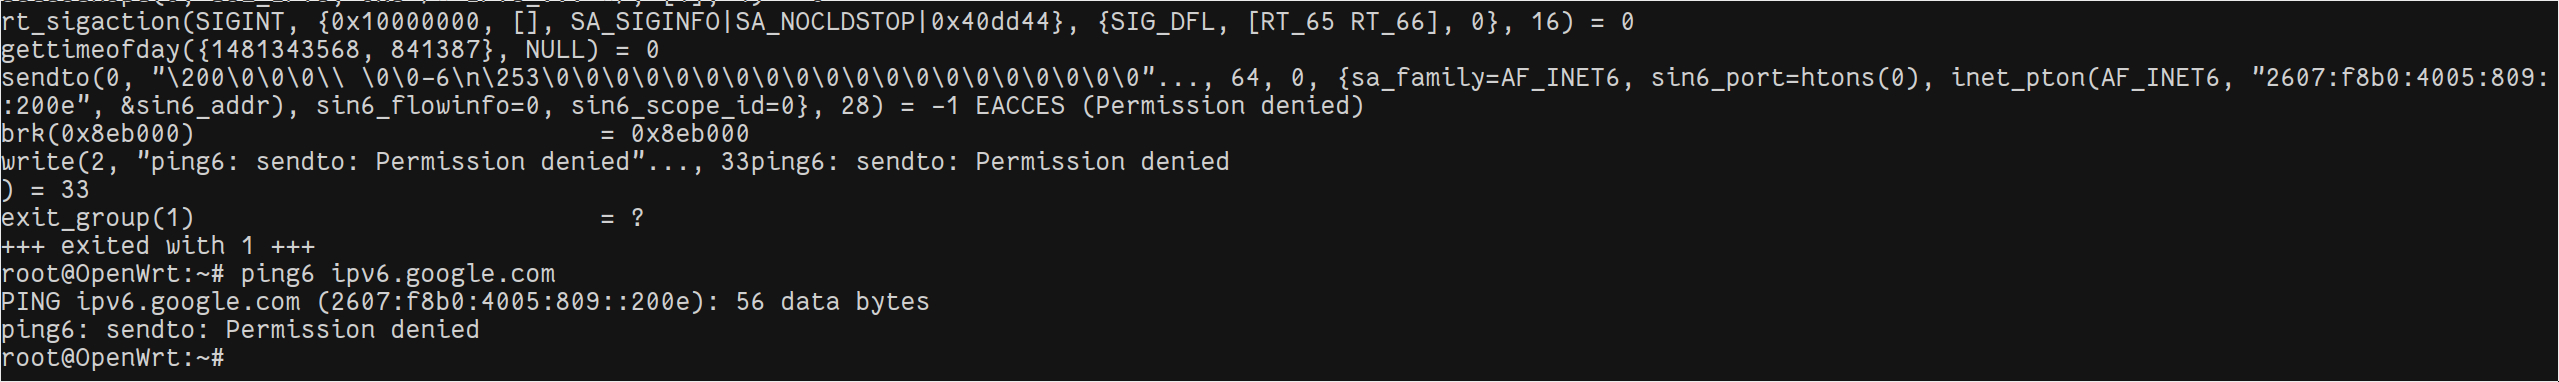The width and height of the screenshot is (2559, 382).
Task: Click the 'ping6 ipv6.google.com' command text
Action: click(397, 274)
